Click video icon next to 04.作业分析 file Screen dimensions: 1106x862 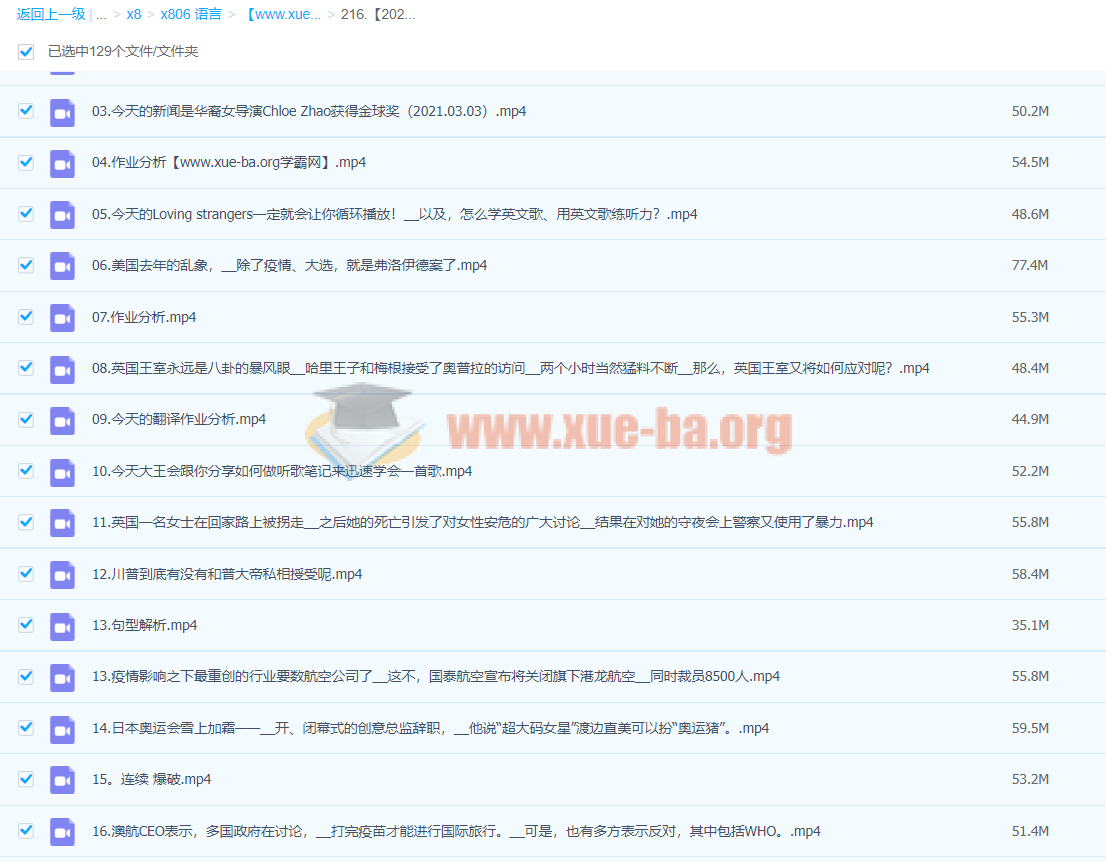coord(63,163)
